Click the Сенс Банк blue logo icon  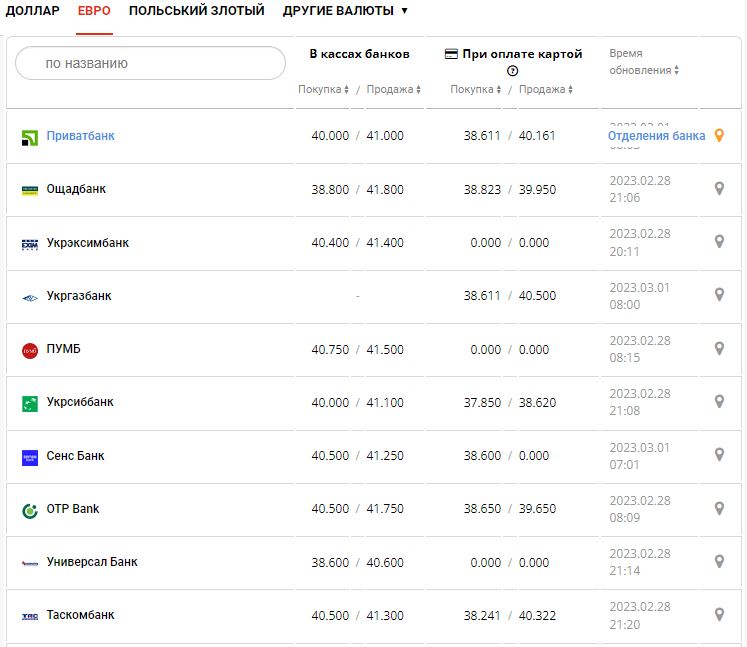pos(29,457)
